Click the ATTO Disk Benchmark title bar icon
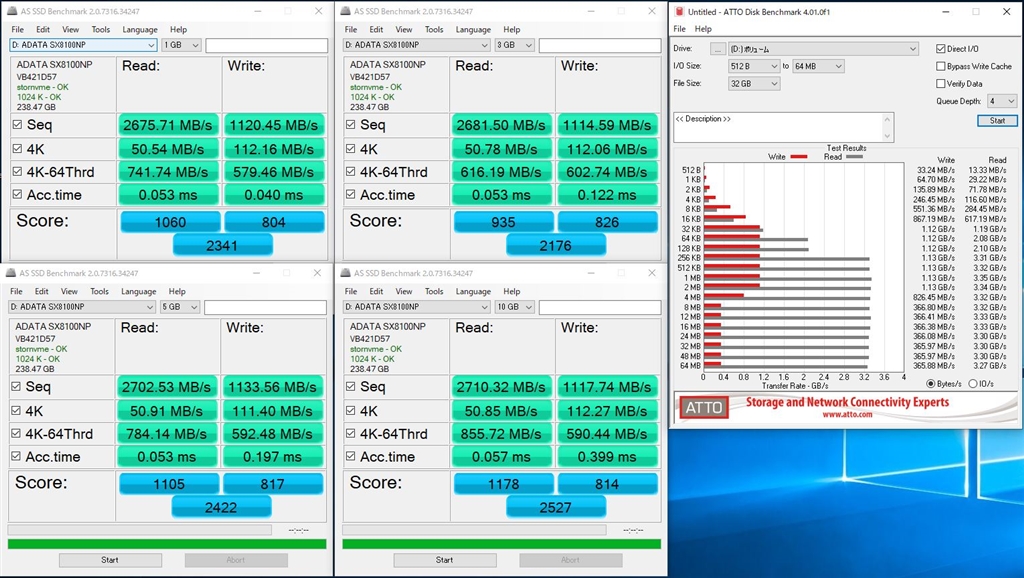Screen dimensions: 1024x578 (x=679, y=12)
